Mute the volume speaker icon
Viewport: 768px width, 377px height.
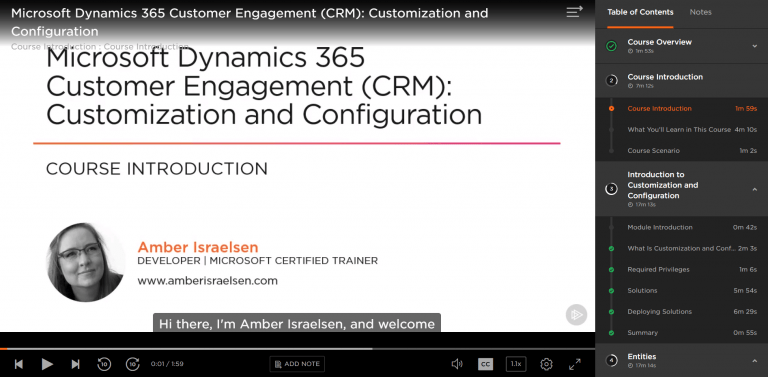point(457,364)
